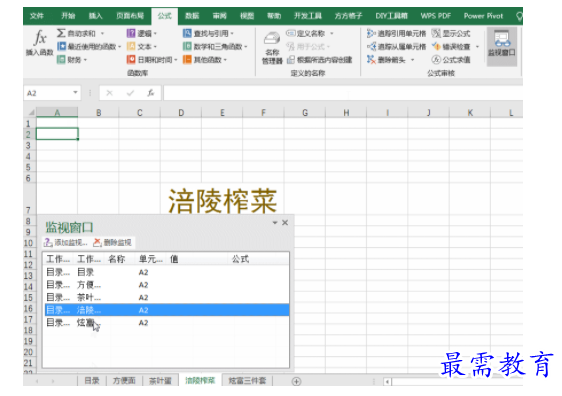
Task: Open the Logical functions icon
Action: (x=131, y=33)
